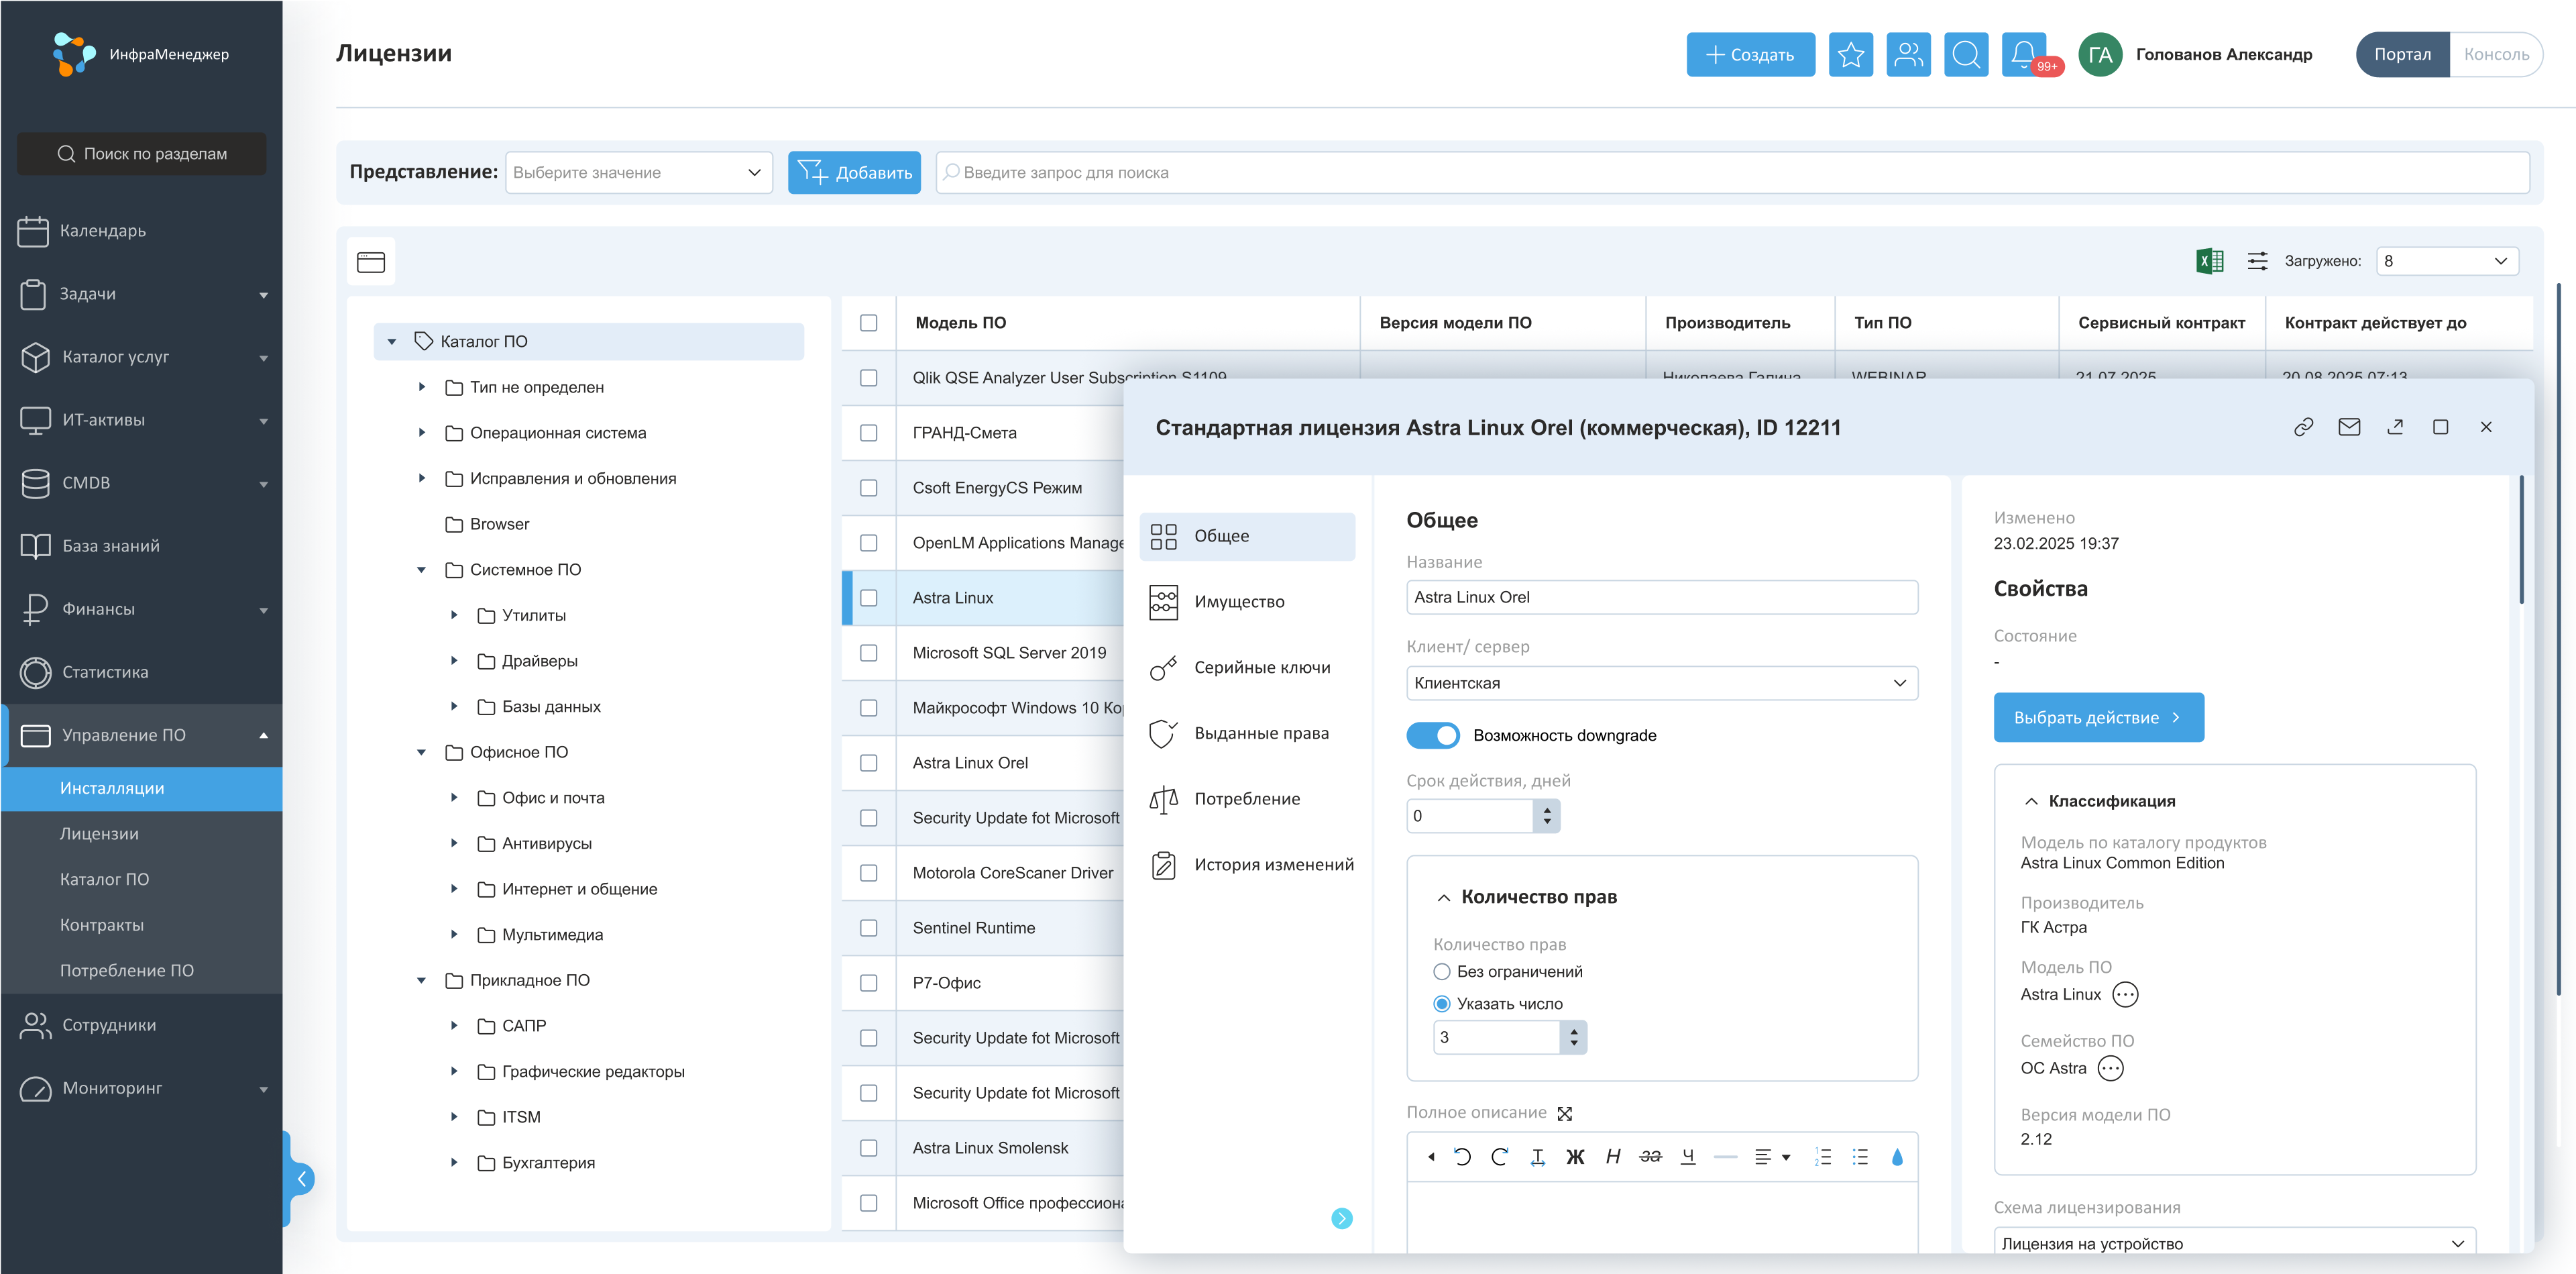Click the Excel export icon
2576x1274 pixels.
tap(2209, 261)
